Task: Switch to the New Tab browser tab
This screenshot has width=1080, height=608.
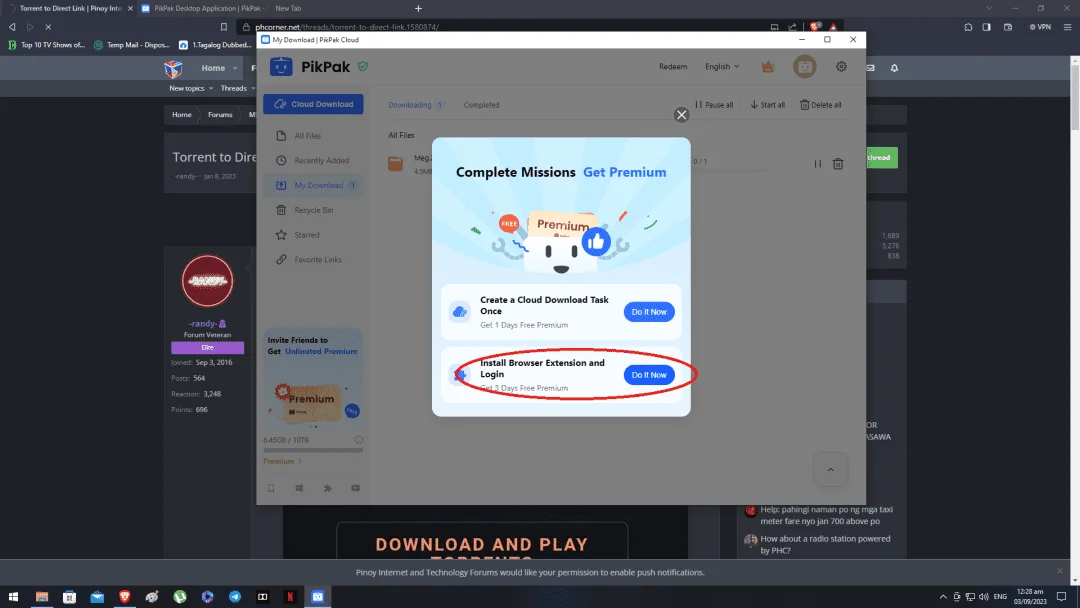Action: (x=288, y=8)
